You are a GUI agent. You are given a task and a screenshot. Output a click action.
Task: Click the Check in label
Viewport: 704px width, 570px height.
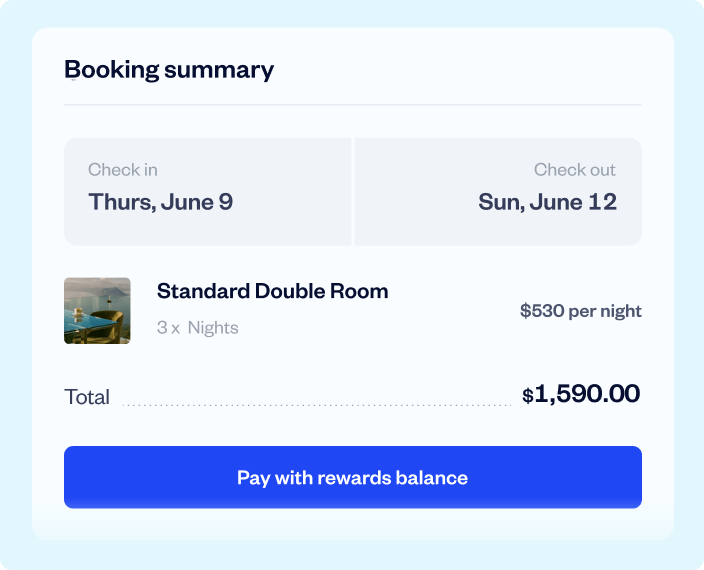pos(122,170)
